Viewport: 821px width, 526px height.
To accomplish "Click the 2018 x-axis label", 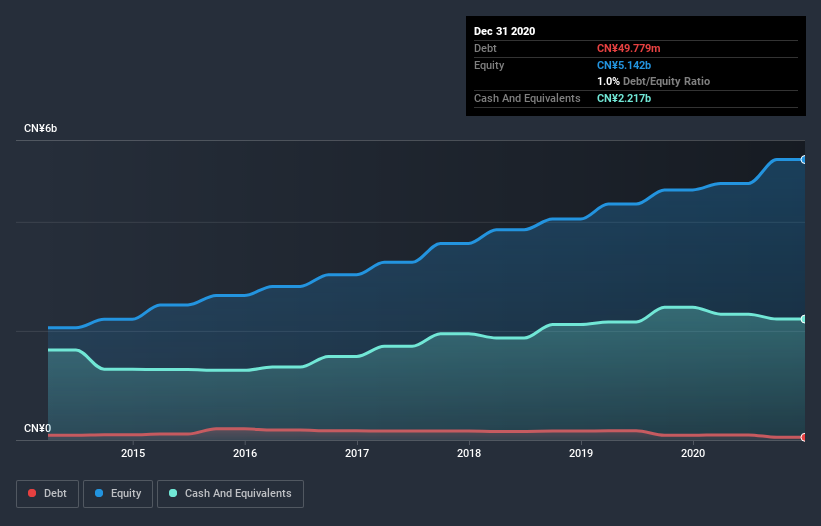I will click(x=469, y=453).
